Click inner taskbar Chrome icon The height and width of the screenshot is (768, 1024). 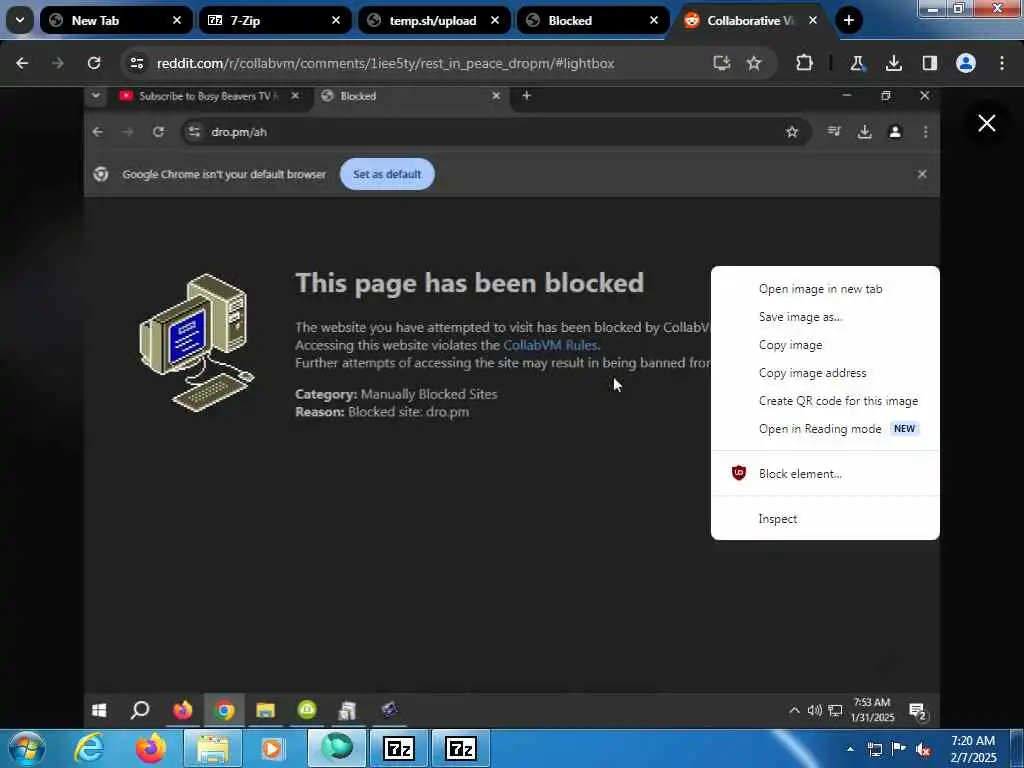pos(224,710)
